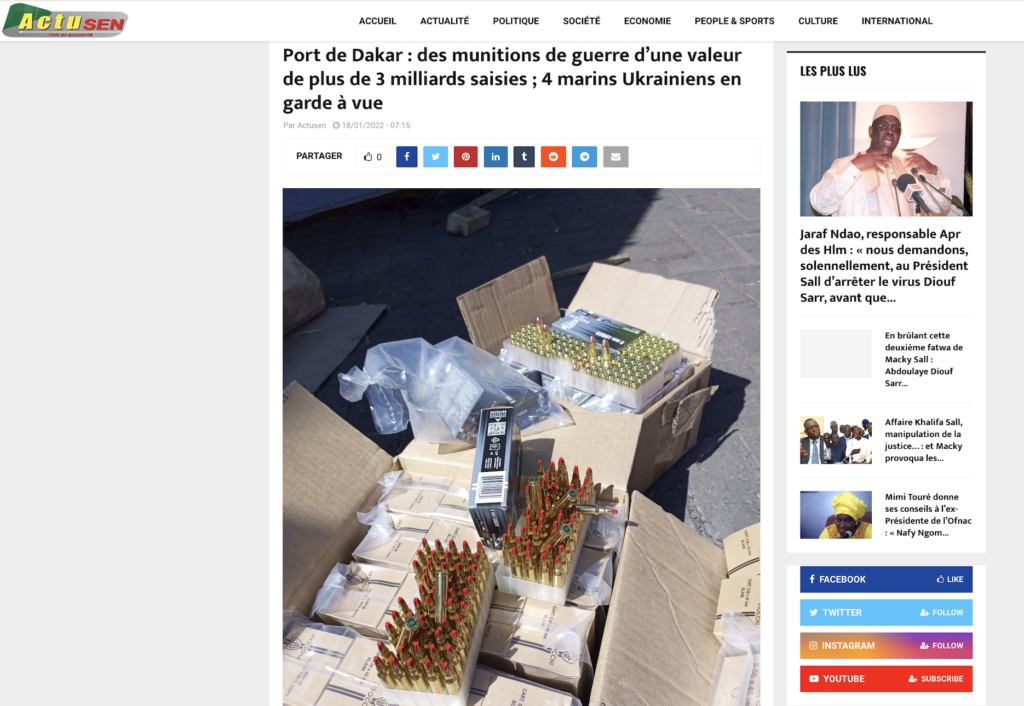Share the article via Telegram
Screen dimensions: 1024x706
tap(584, 157)
